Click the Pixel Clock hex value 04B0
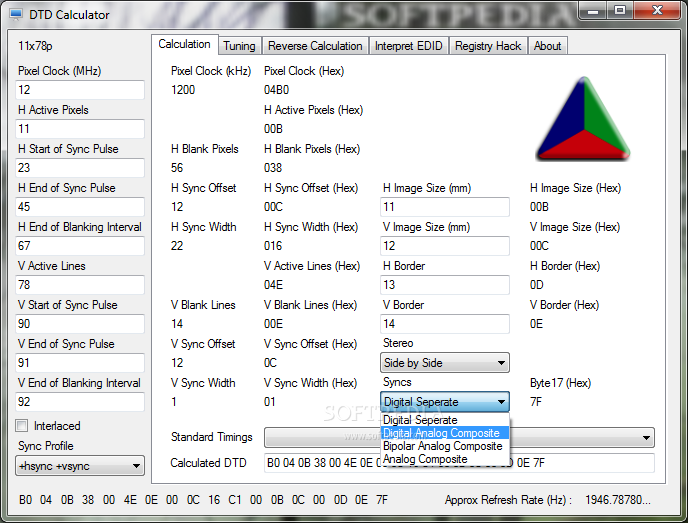The height and width of the screenshot is (523, 688). pos(276,90)
